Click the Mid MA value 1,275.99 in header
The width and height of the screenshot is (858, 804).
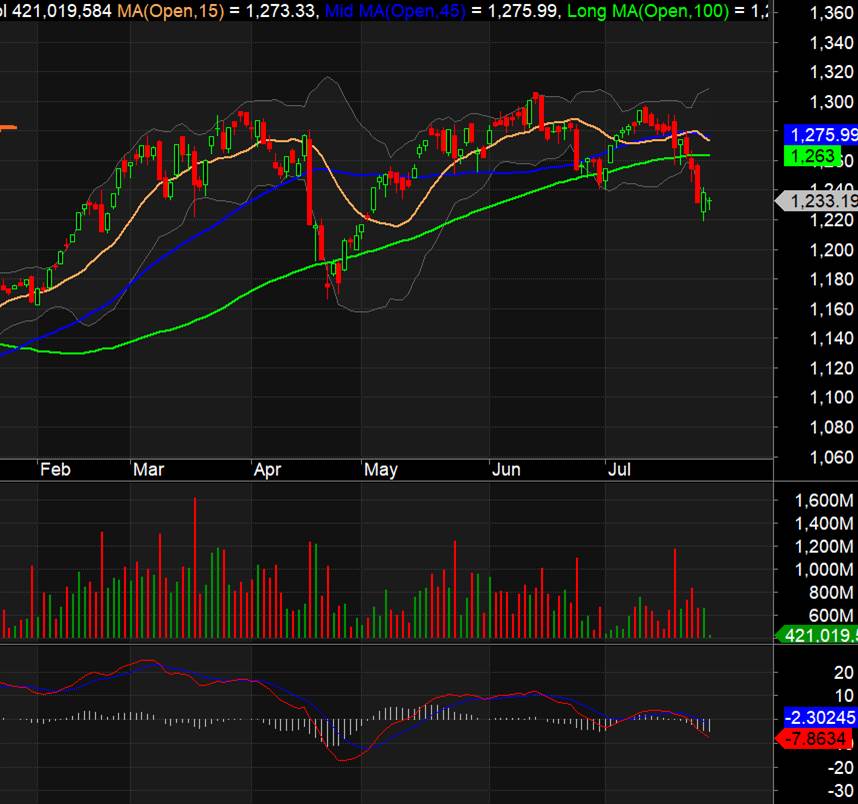tap(523, 11)
